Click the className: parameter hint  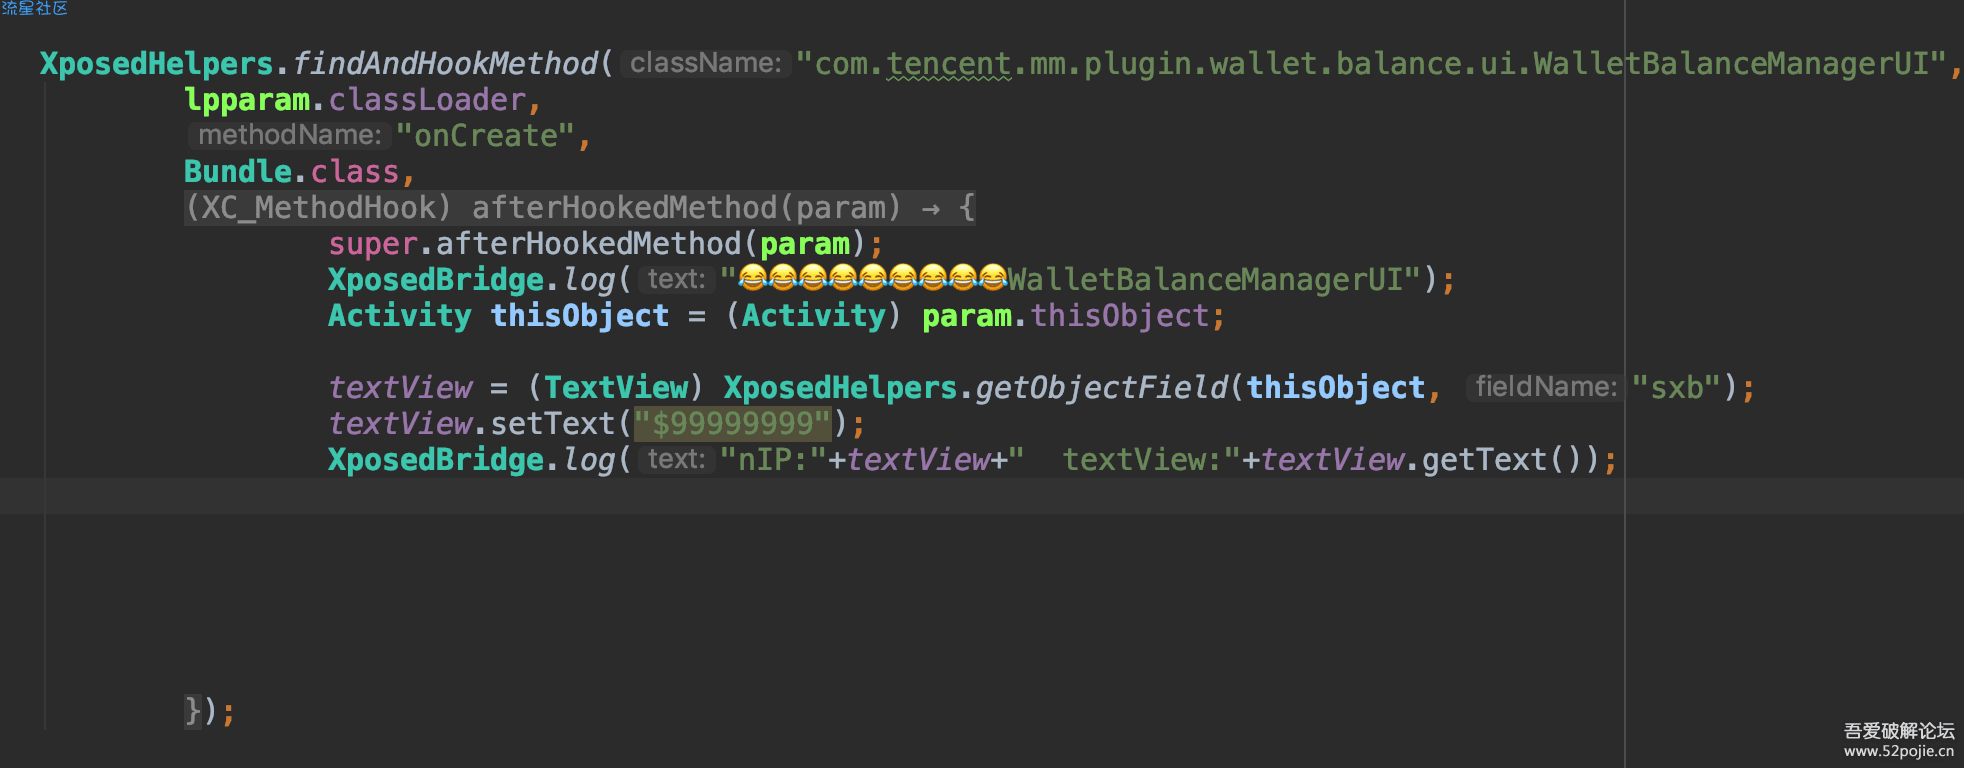[706, 63]
